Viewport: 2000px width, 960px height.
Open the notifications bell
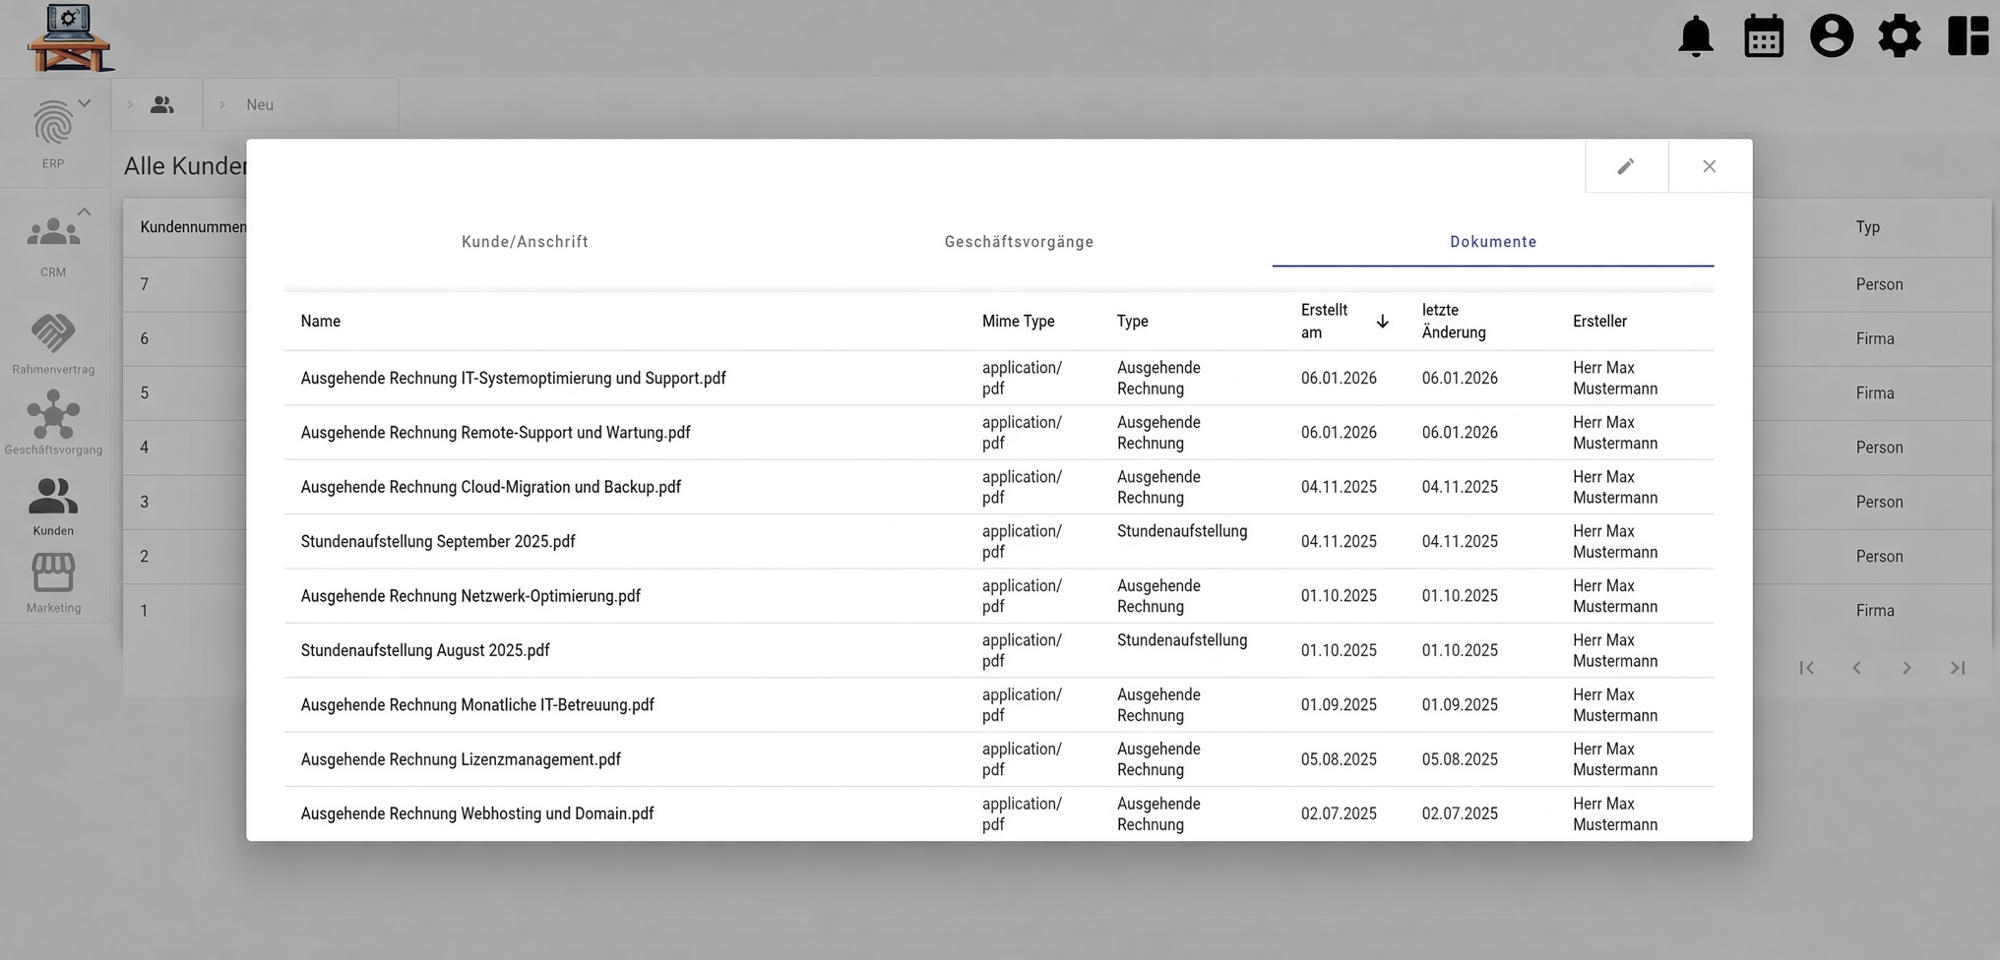click(x=1695, y=36)
